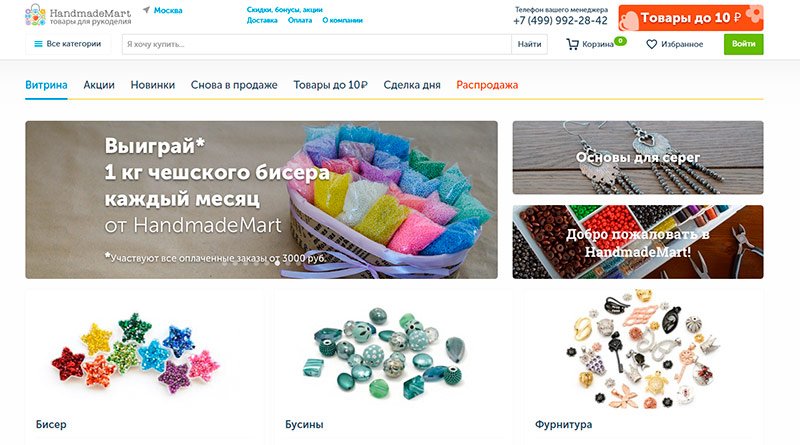This screenshot has height=445, width=800.
Task: Open the Новинки tab
Action: [x=153, y=85]
